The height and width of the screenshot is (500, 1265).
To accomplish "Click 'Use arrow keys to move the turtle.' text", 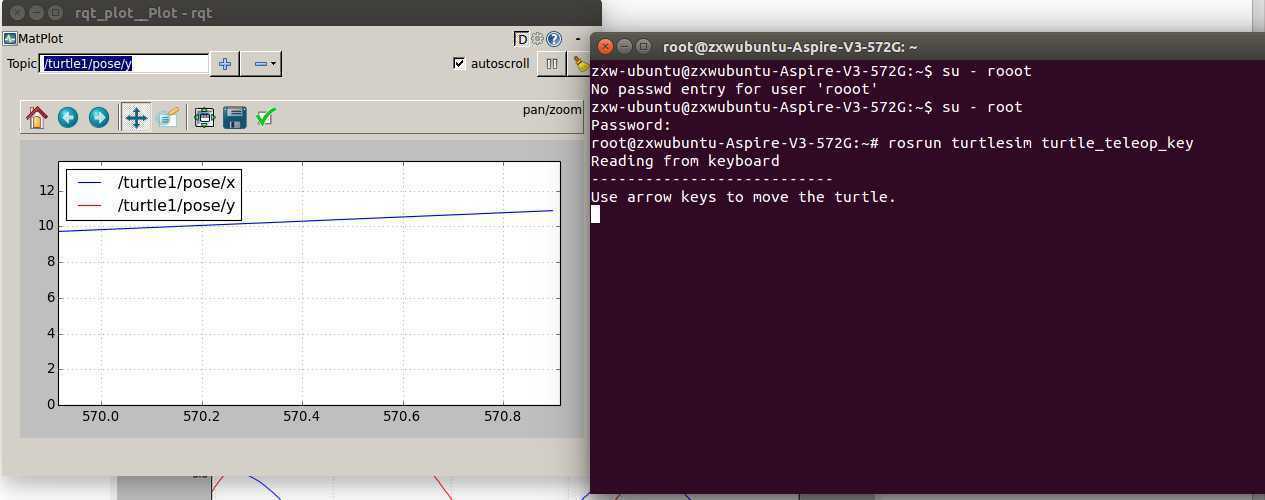I will [x=743, y=197].
